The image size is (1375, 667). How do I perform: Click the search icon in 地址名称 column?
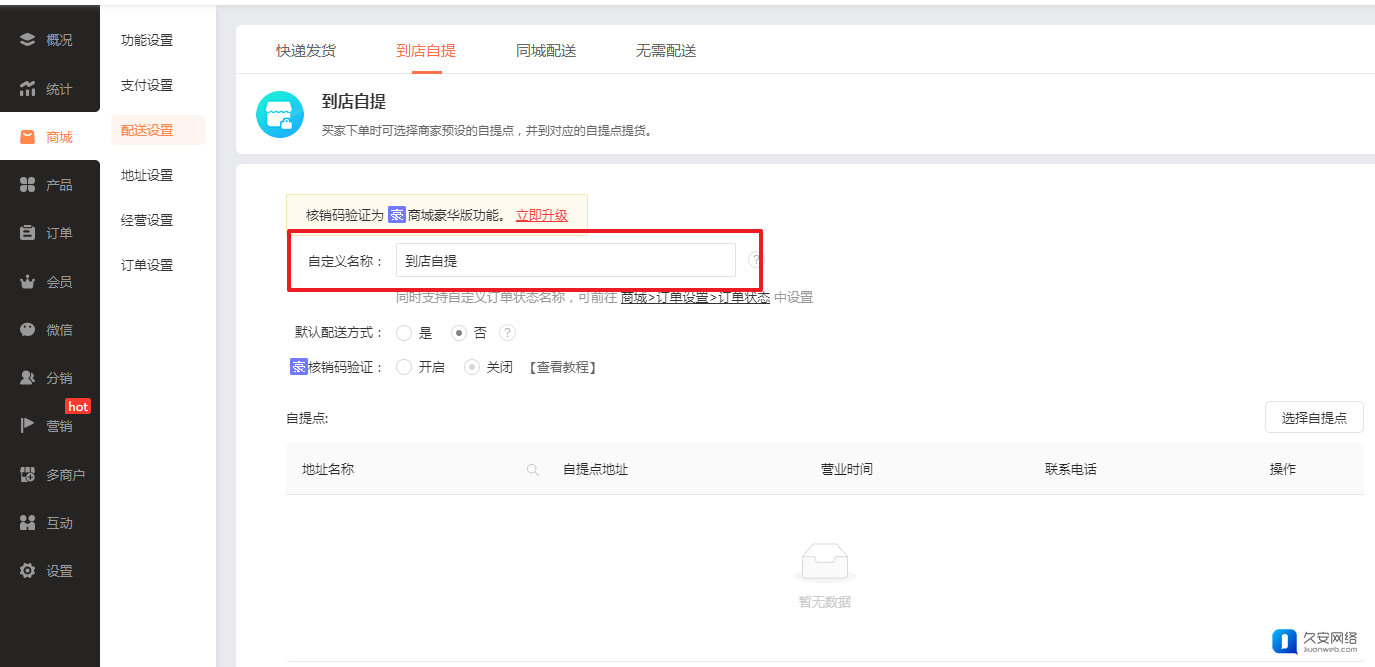(x=533, y=470)
